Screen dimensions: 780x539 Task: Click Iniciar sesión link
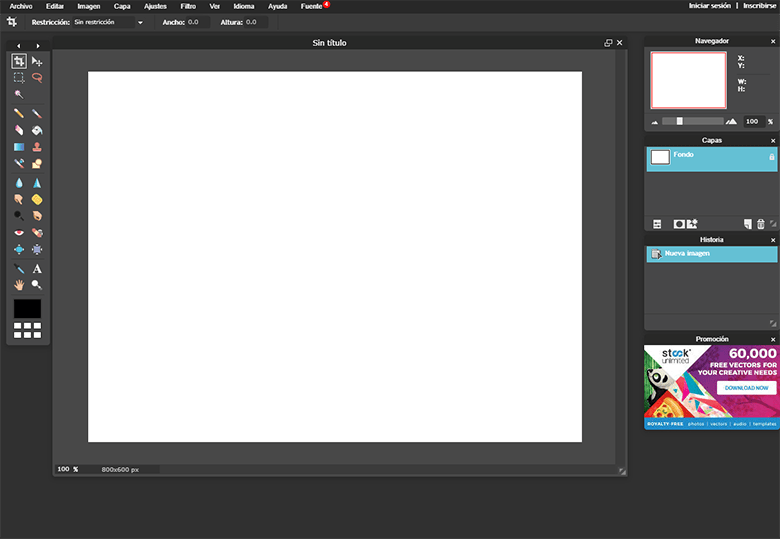click(x=710, y=6)
